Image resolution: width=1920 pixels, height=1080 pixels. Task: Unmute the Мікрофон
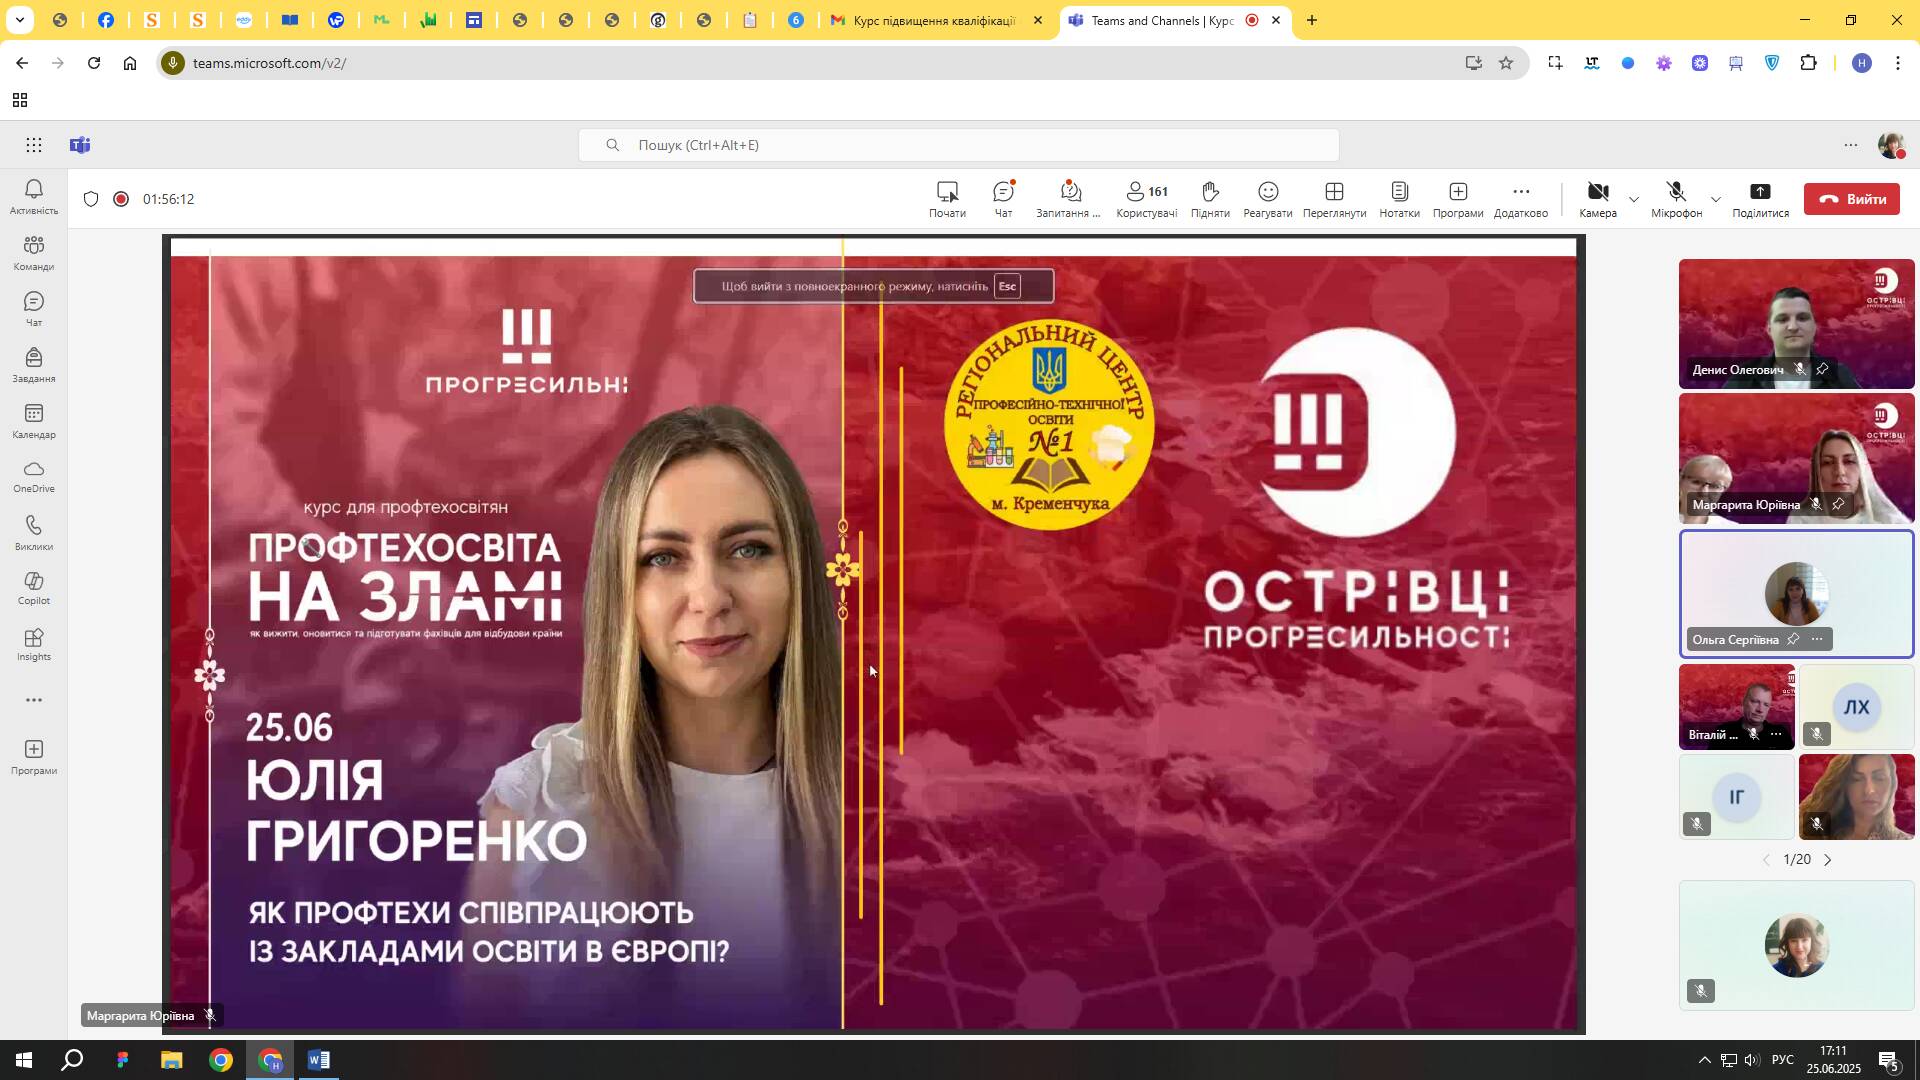click(x=1676, y=199)
